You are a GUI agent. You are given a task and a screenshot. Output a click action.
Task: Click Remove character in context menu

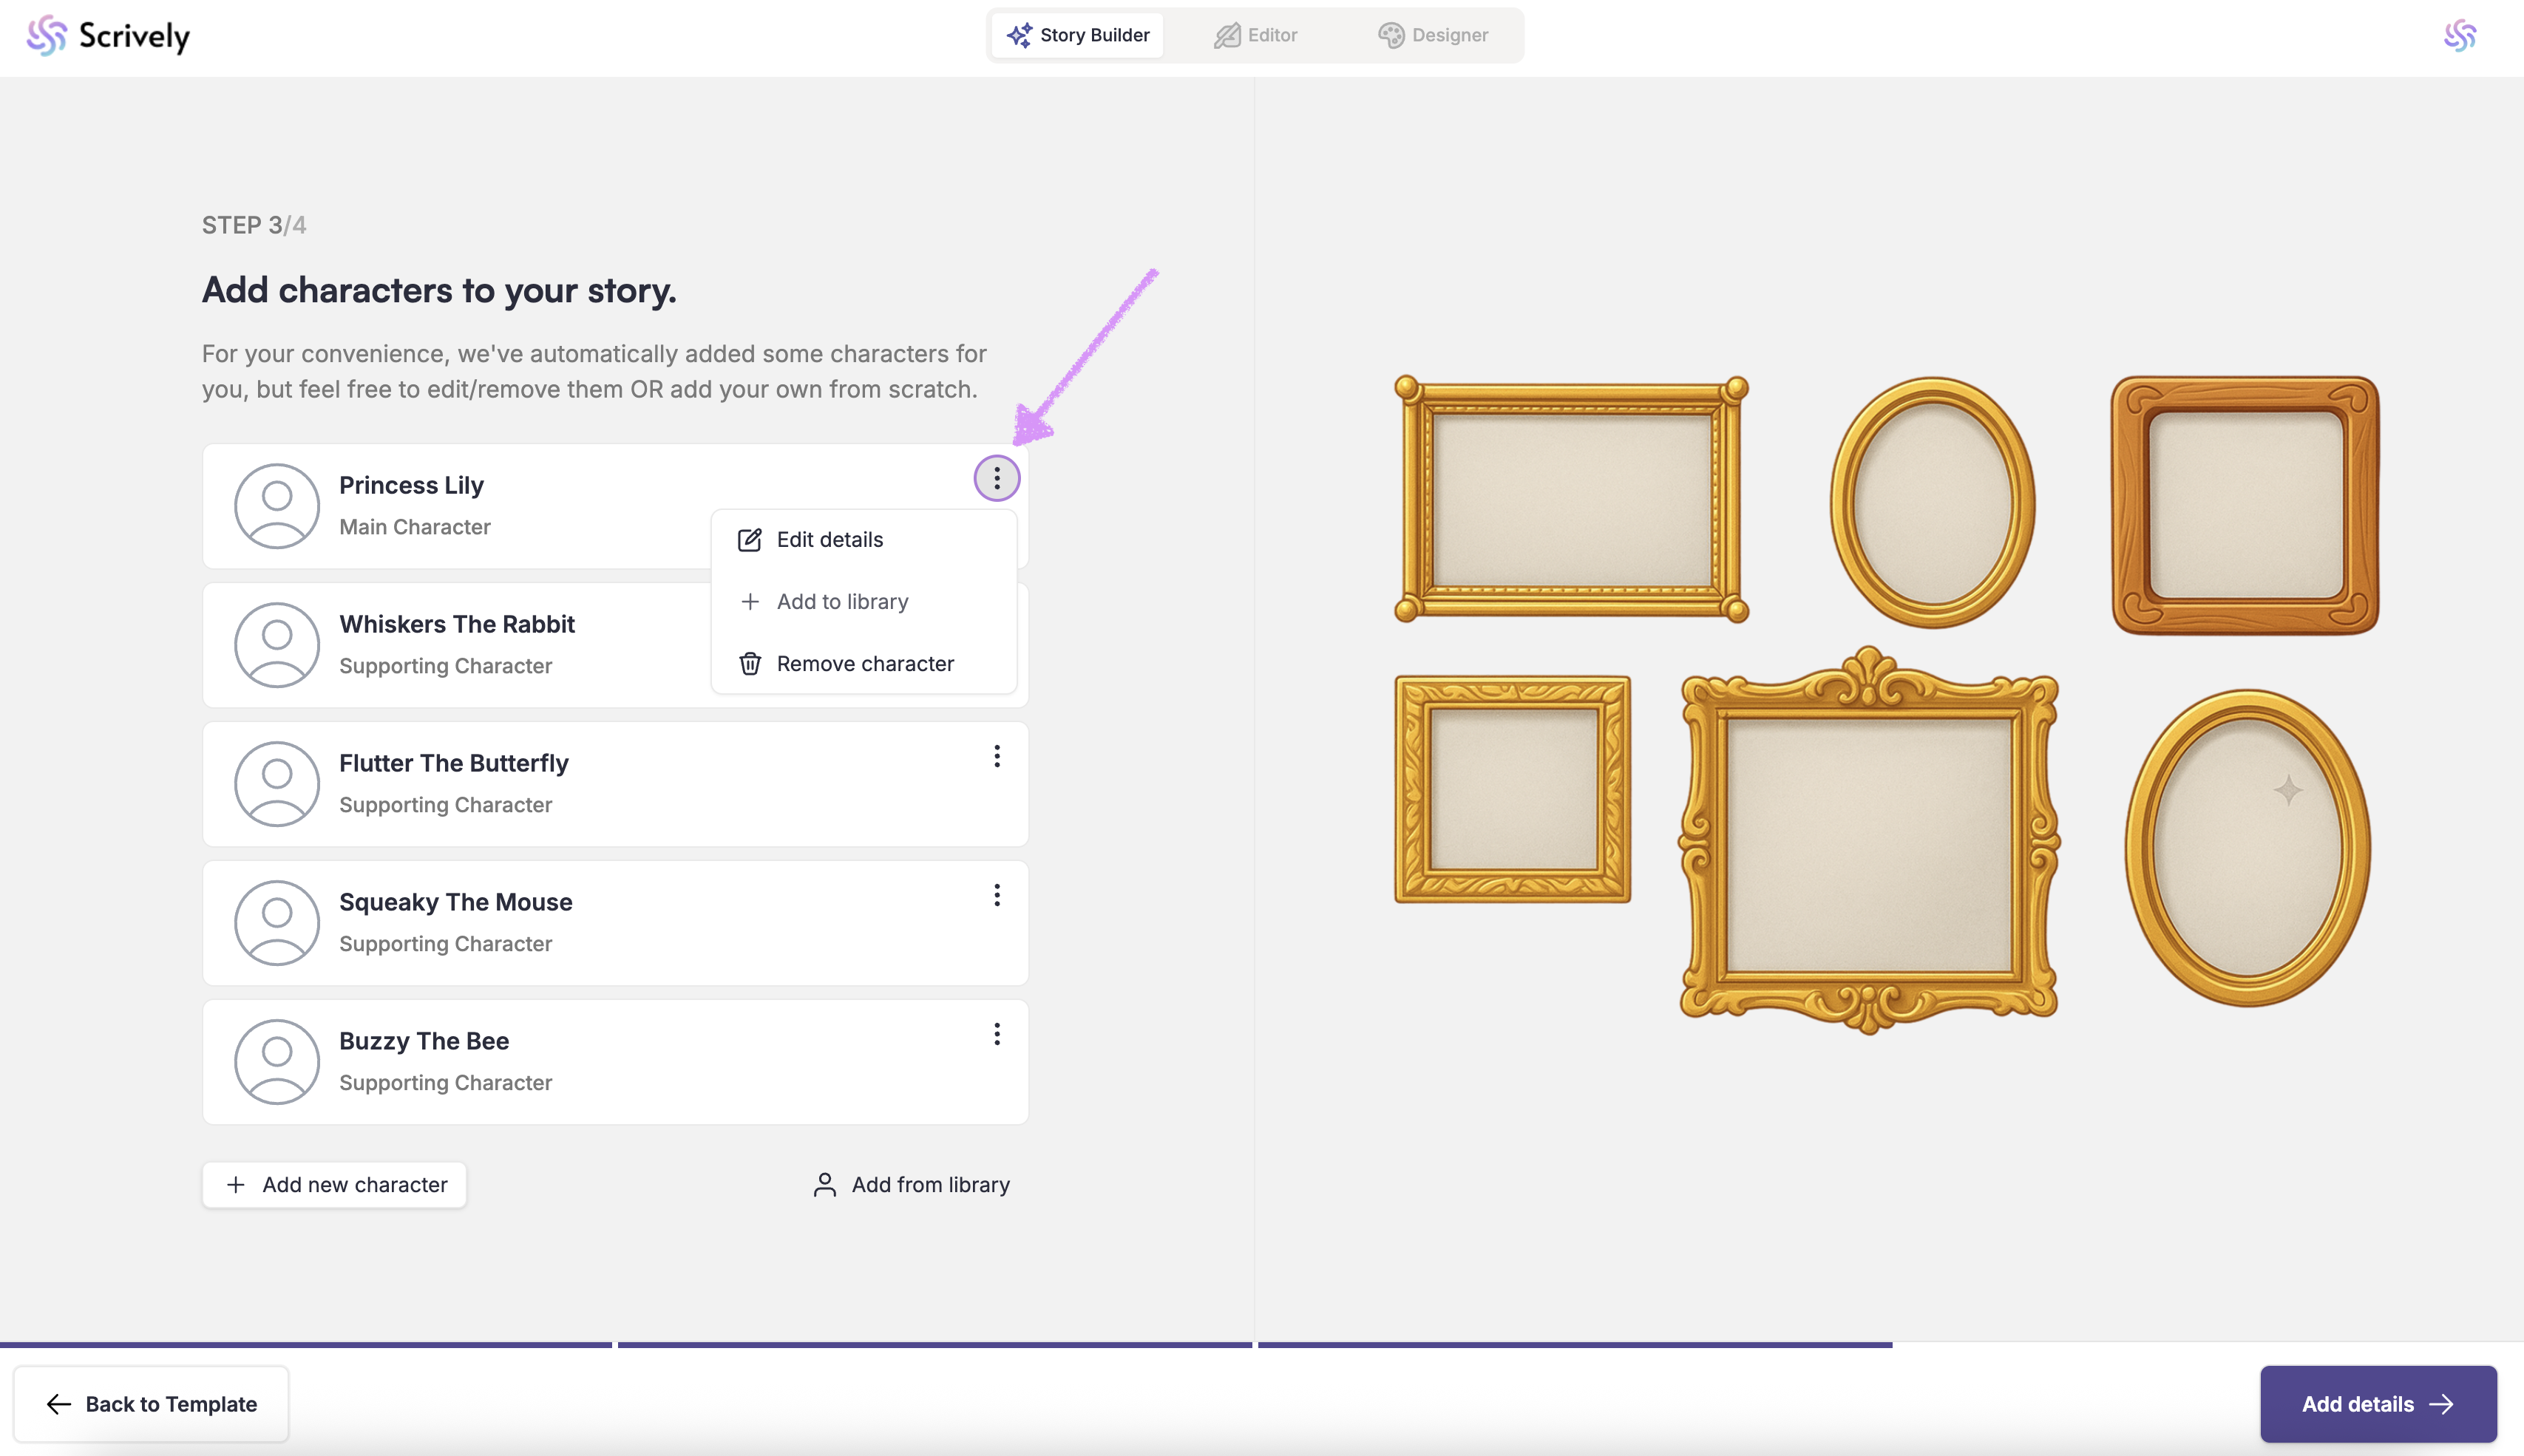click(864, 664)
